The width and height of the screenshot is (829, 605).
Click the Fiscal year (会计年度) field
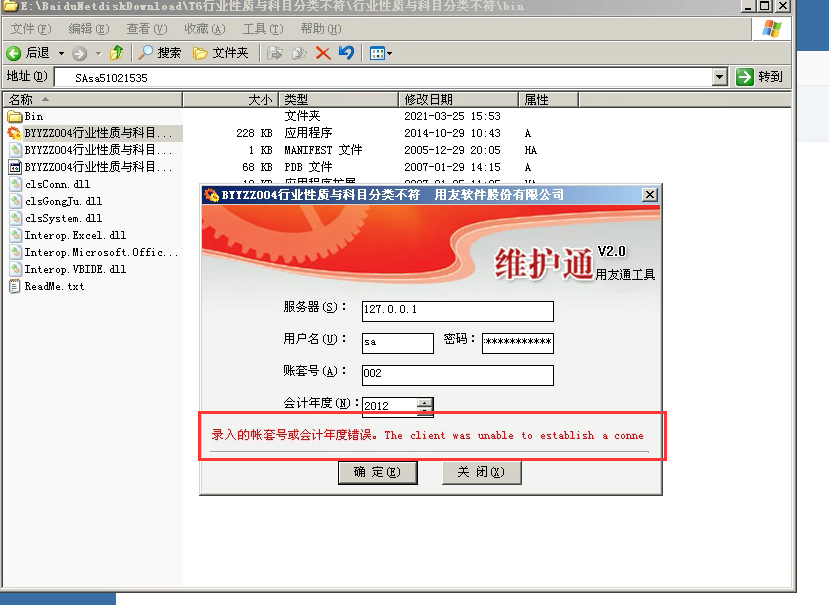(390, 406)
